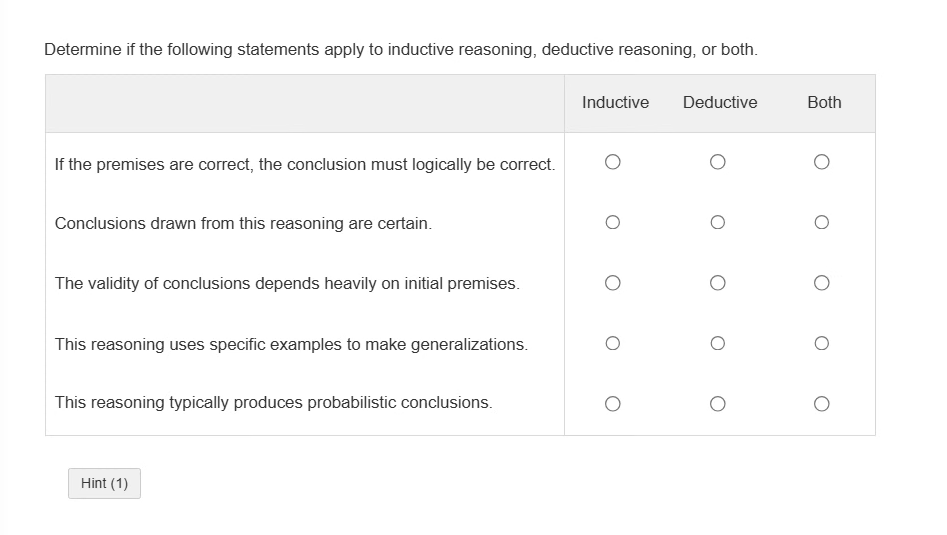
Task: Mark Inductive for 'depends heavily on initial premises'
Action: tap(614, 283)
